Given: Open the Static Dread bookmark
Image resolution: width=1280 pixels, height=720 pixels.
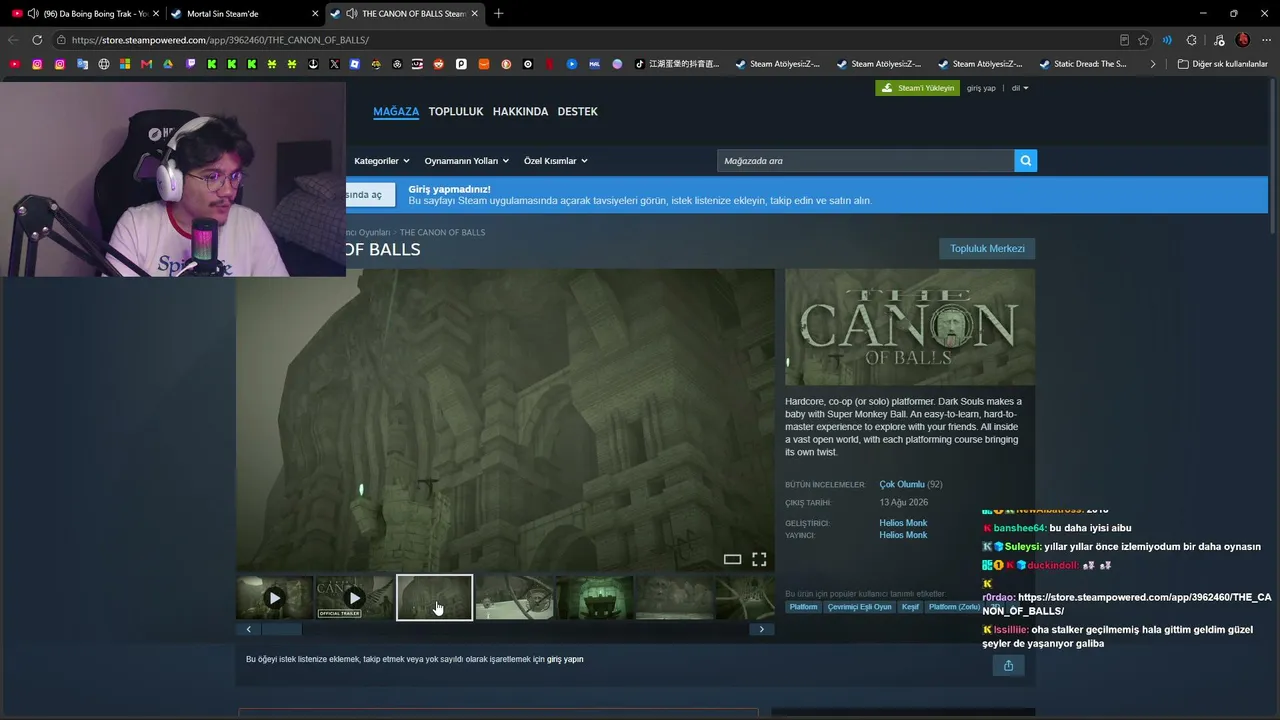Looking at the screenshot, I should (x=1083, y=64).
